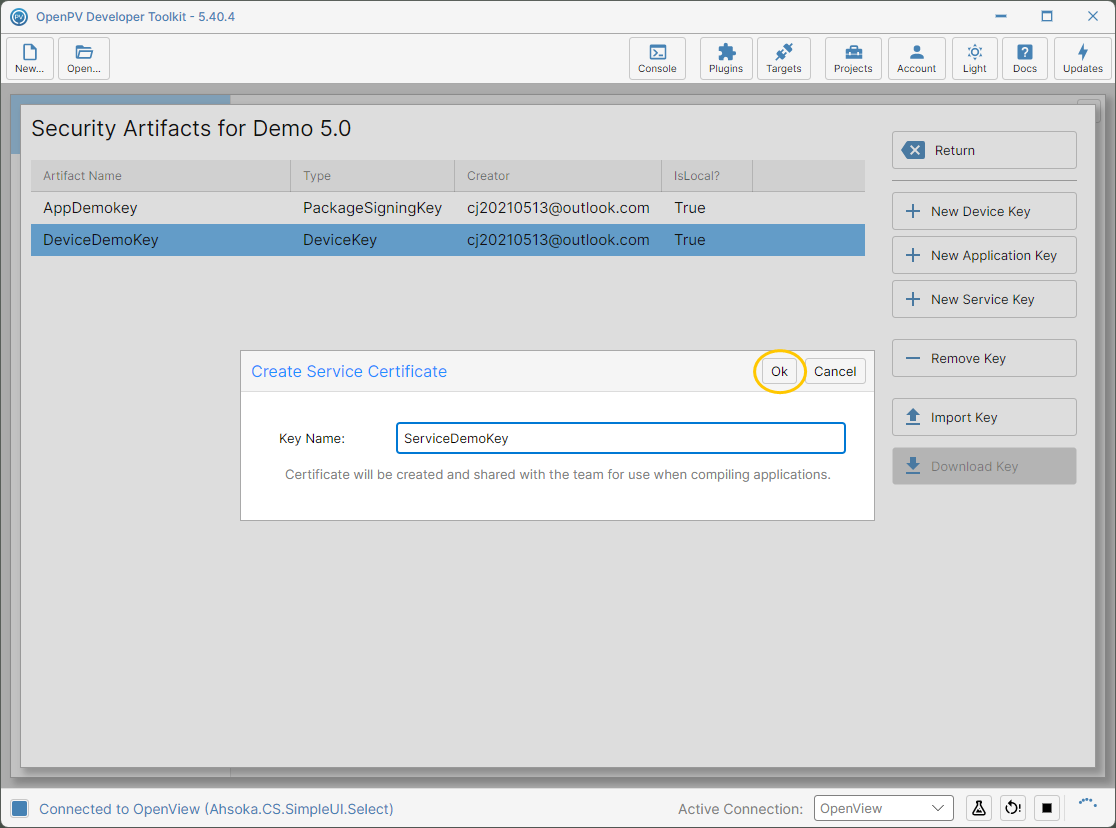
Task: Sort by Type column header
Action: tap(372, 176)
